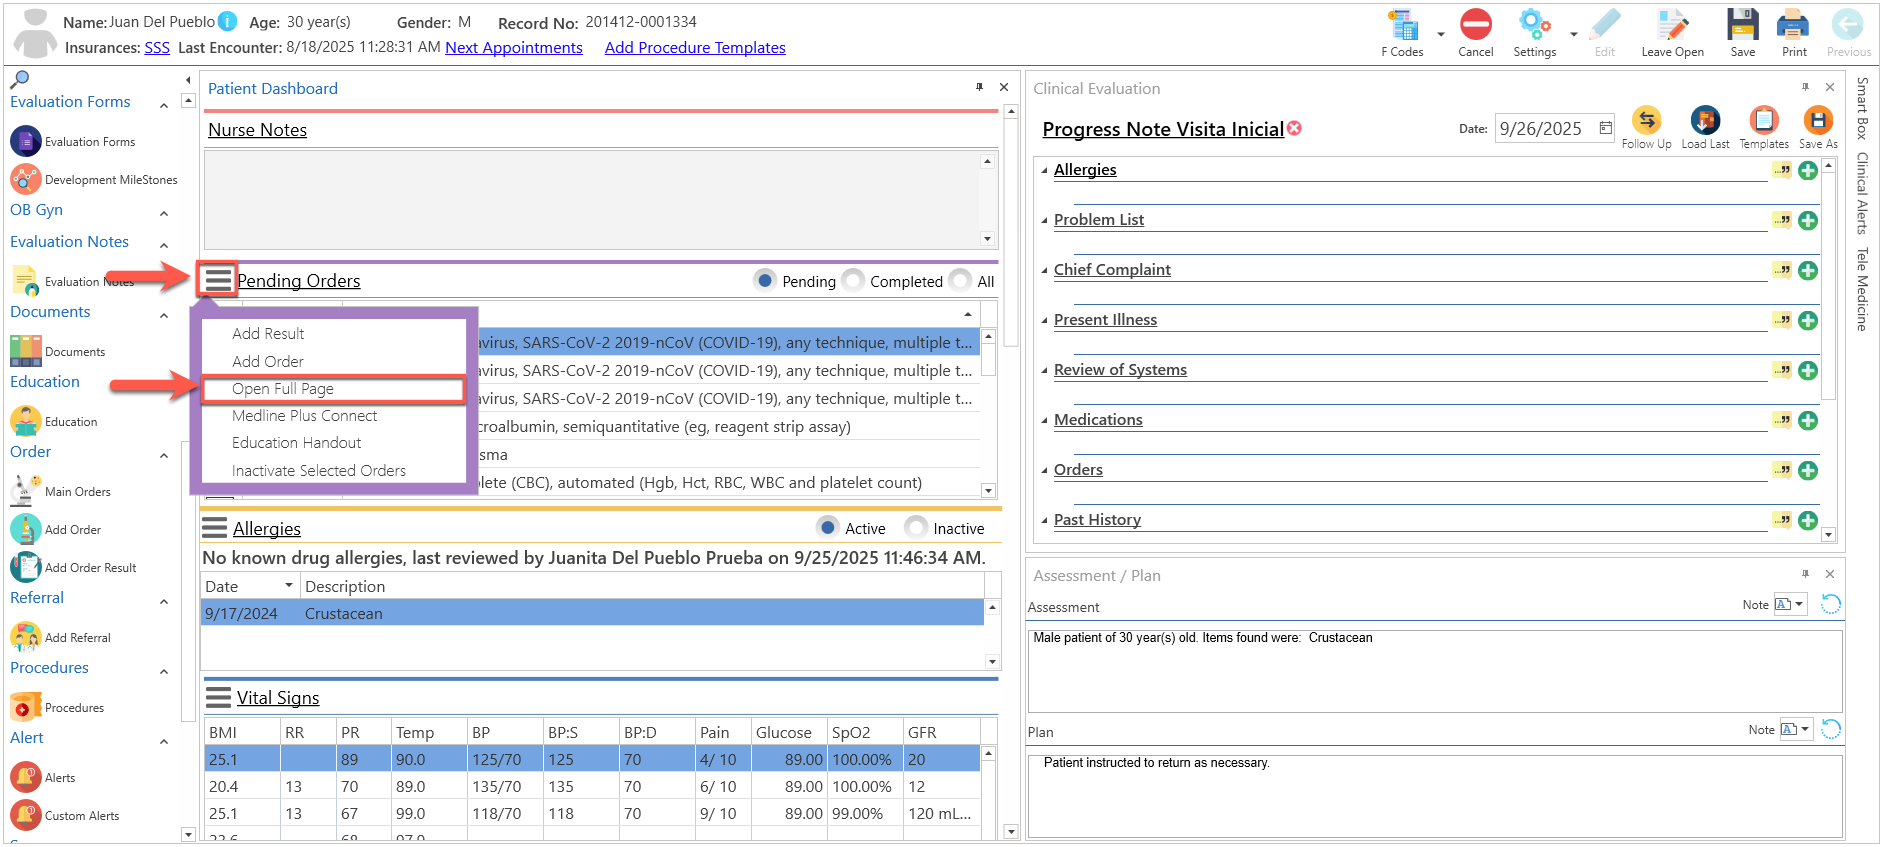1885x847 pixels.
Task: Click the green plus for Chief Complaint
Action: 1808,270
